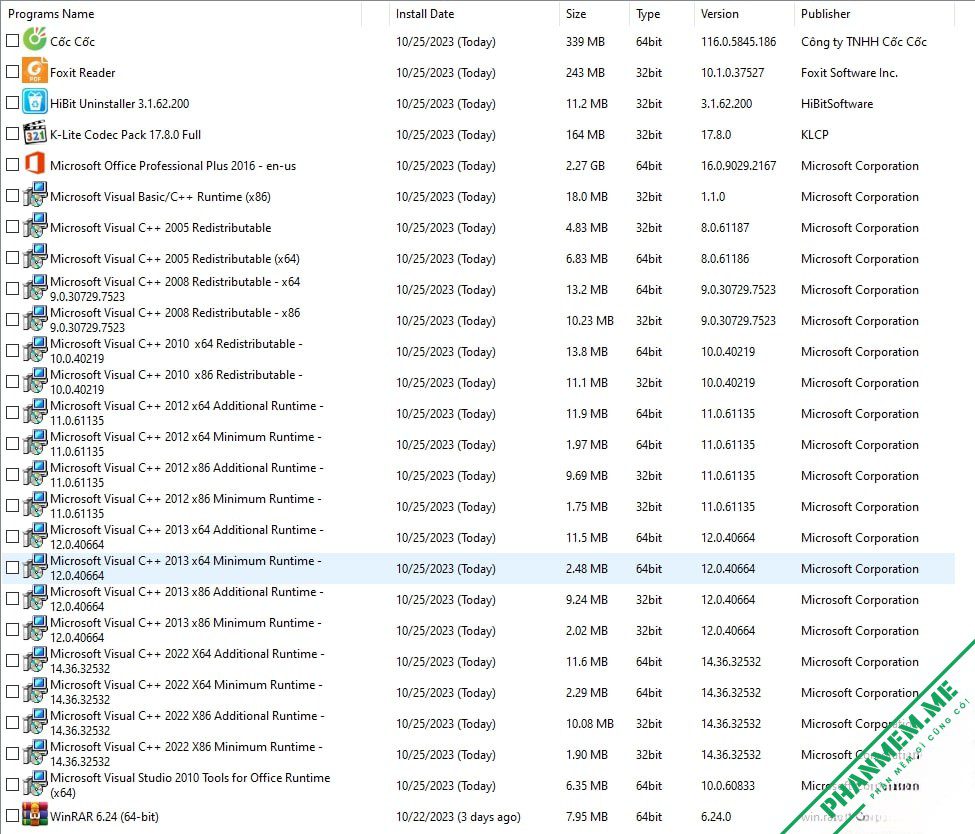Click the '339 MB' size value
The width and height of the screenshot is (975, 834).
(x=585, y=42)
